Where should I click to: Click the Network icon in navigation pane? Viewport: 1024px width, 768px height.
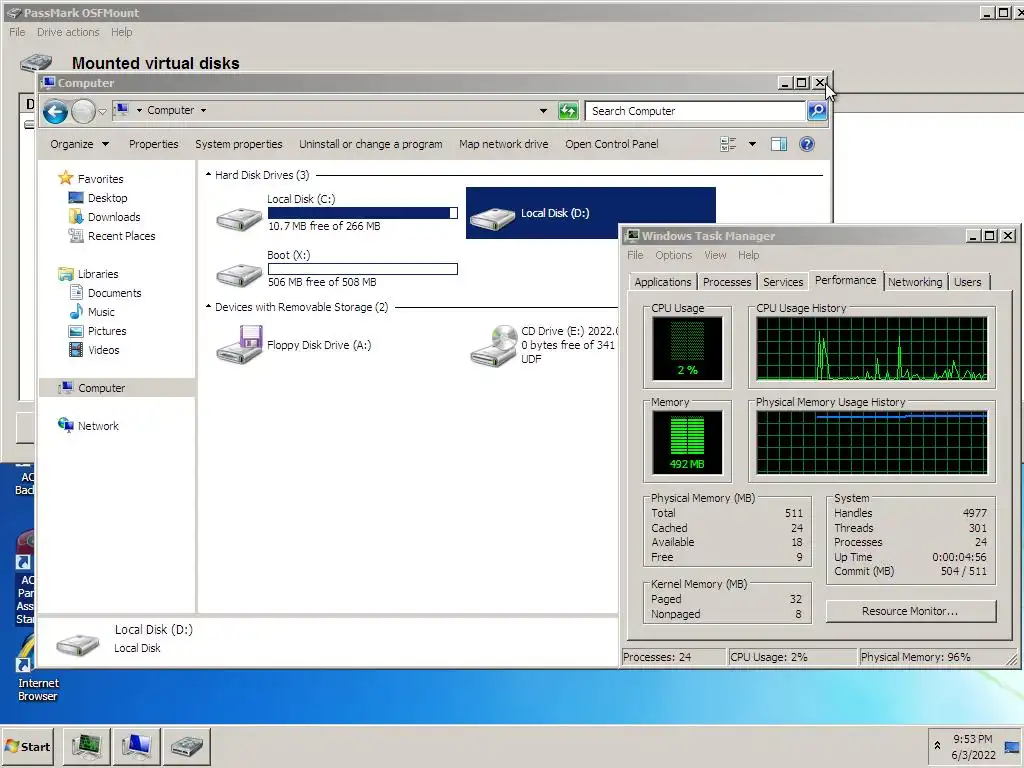tap(65, 425)
